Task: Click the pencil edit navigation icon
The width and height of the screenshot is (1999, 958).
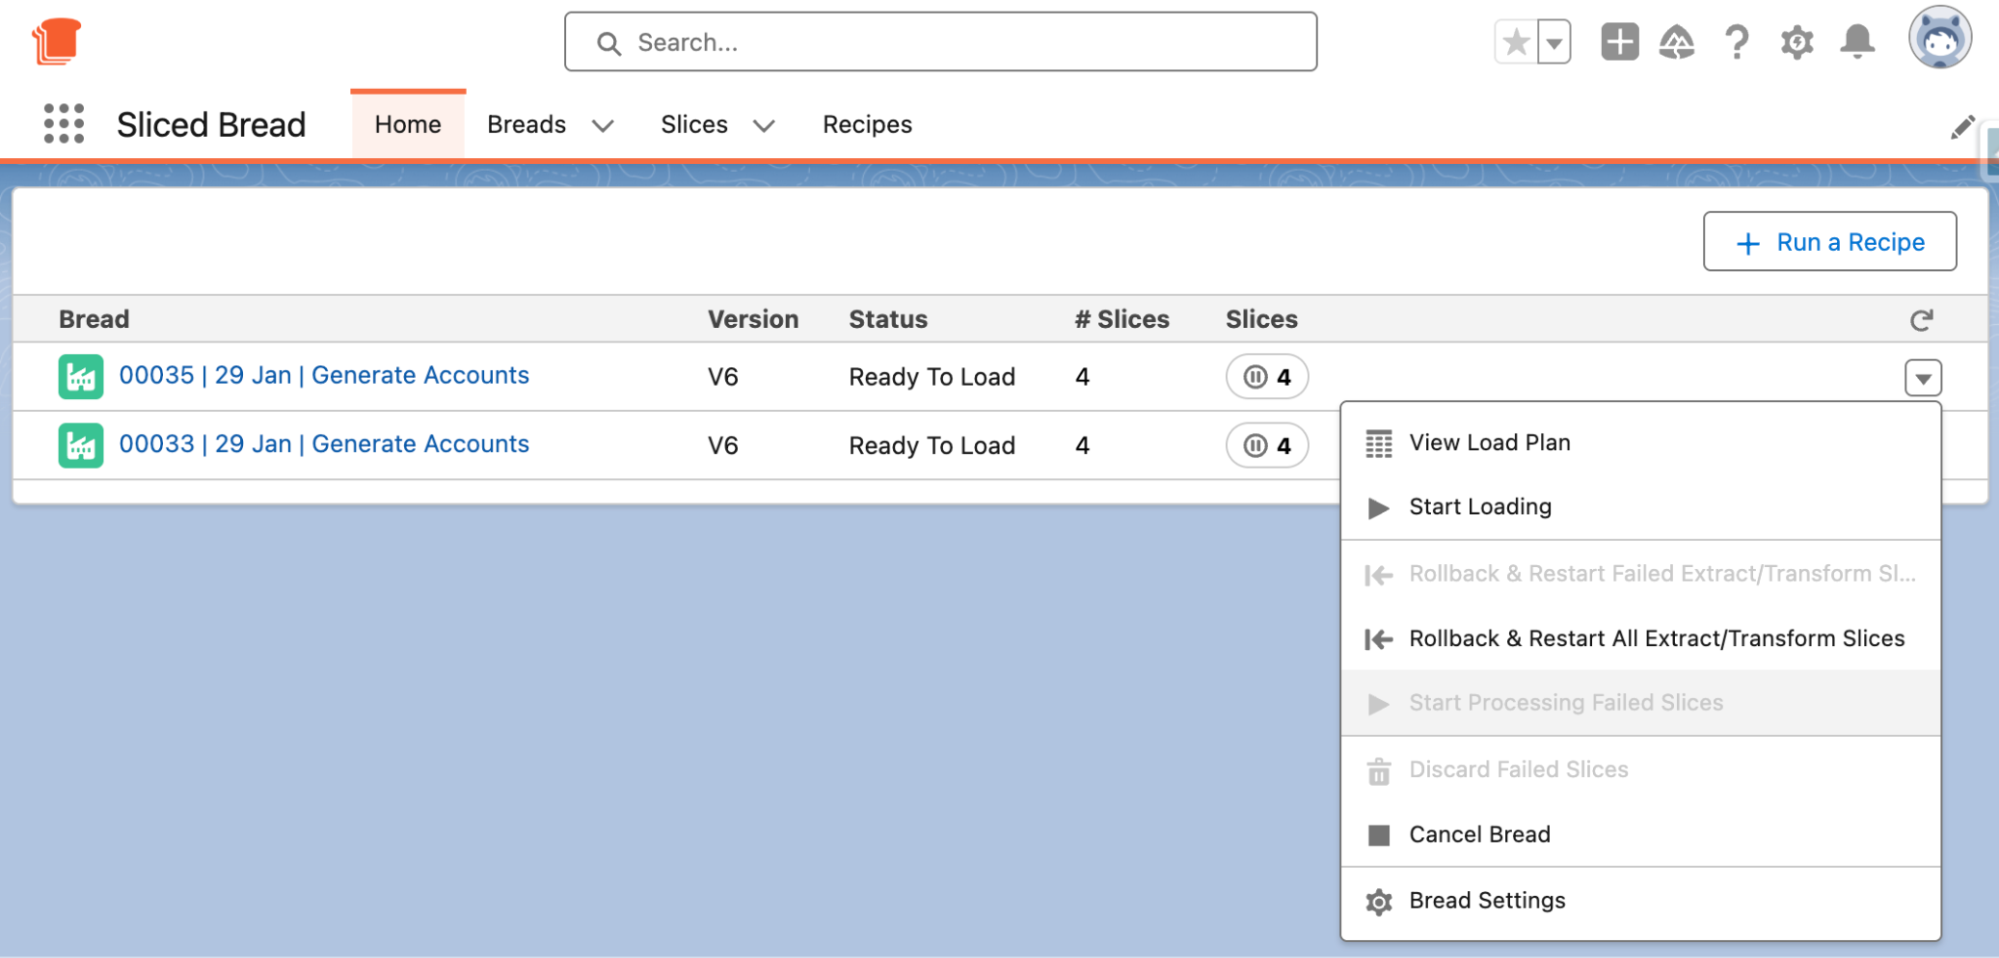Action: point(1962,127)
